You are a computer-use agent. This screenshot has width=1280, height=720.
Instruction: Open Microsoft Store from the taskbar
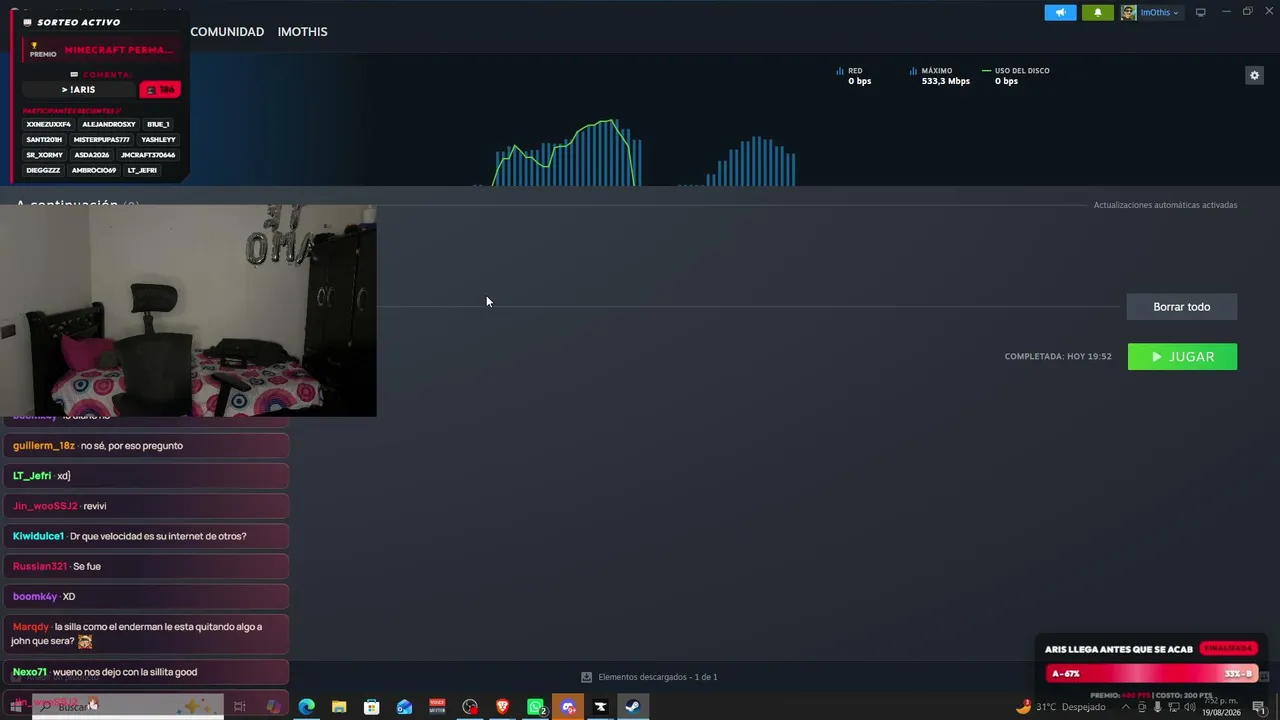click(372, 707)
